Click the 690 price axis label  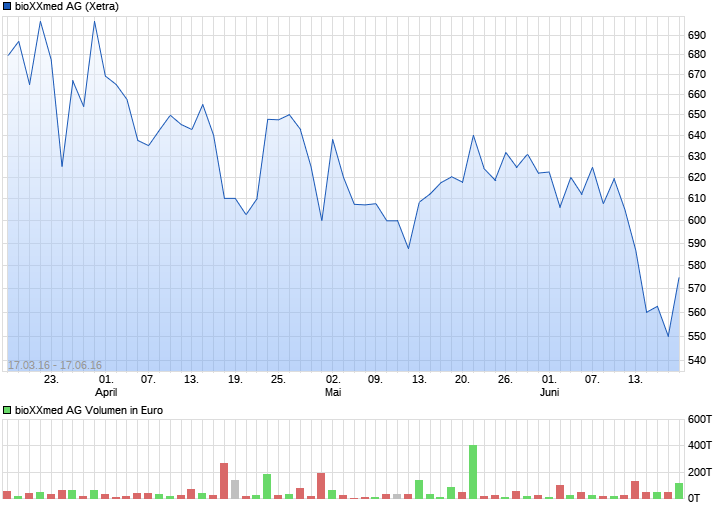tap(697, 35)
